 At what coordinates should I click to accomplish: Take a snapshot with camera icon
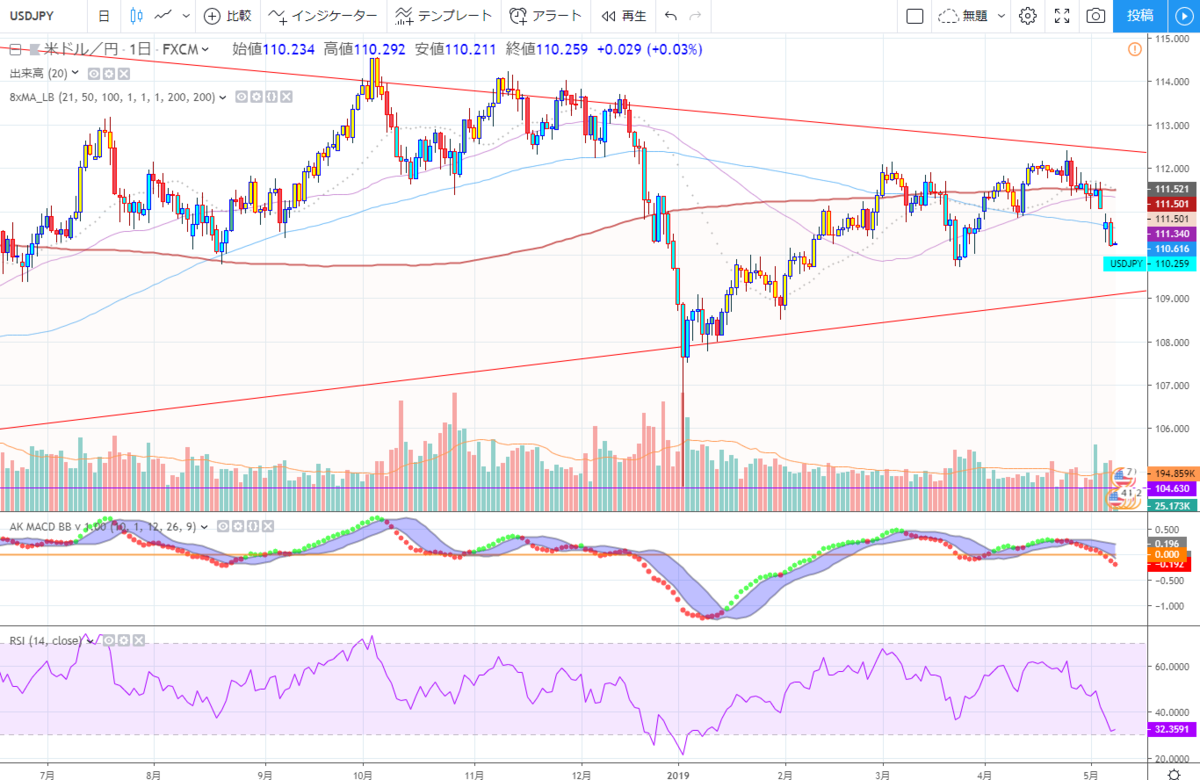click(x=1096, y=16)
